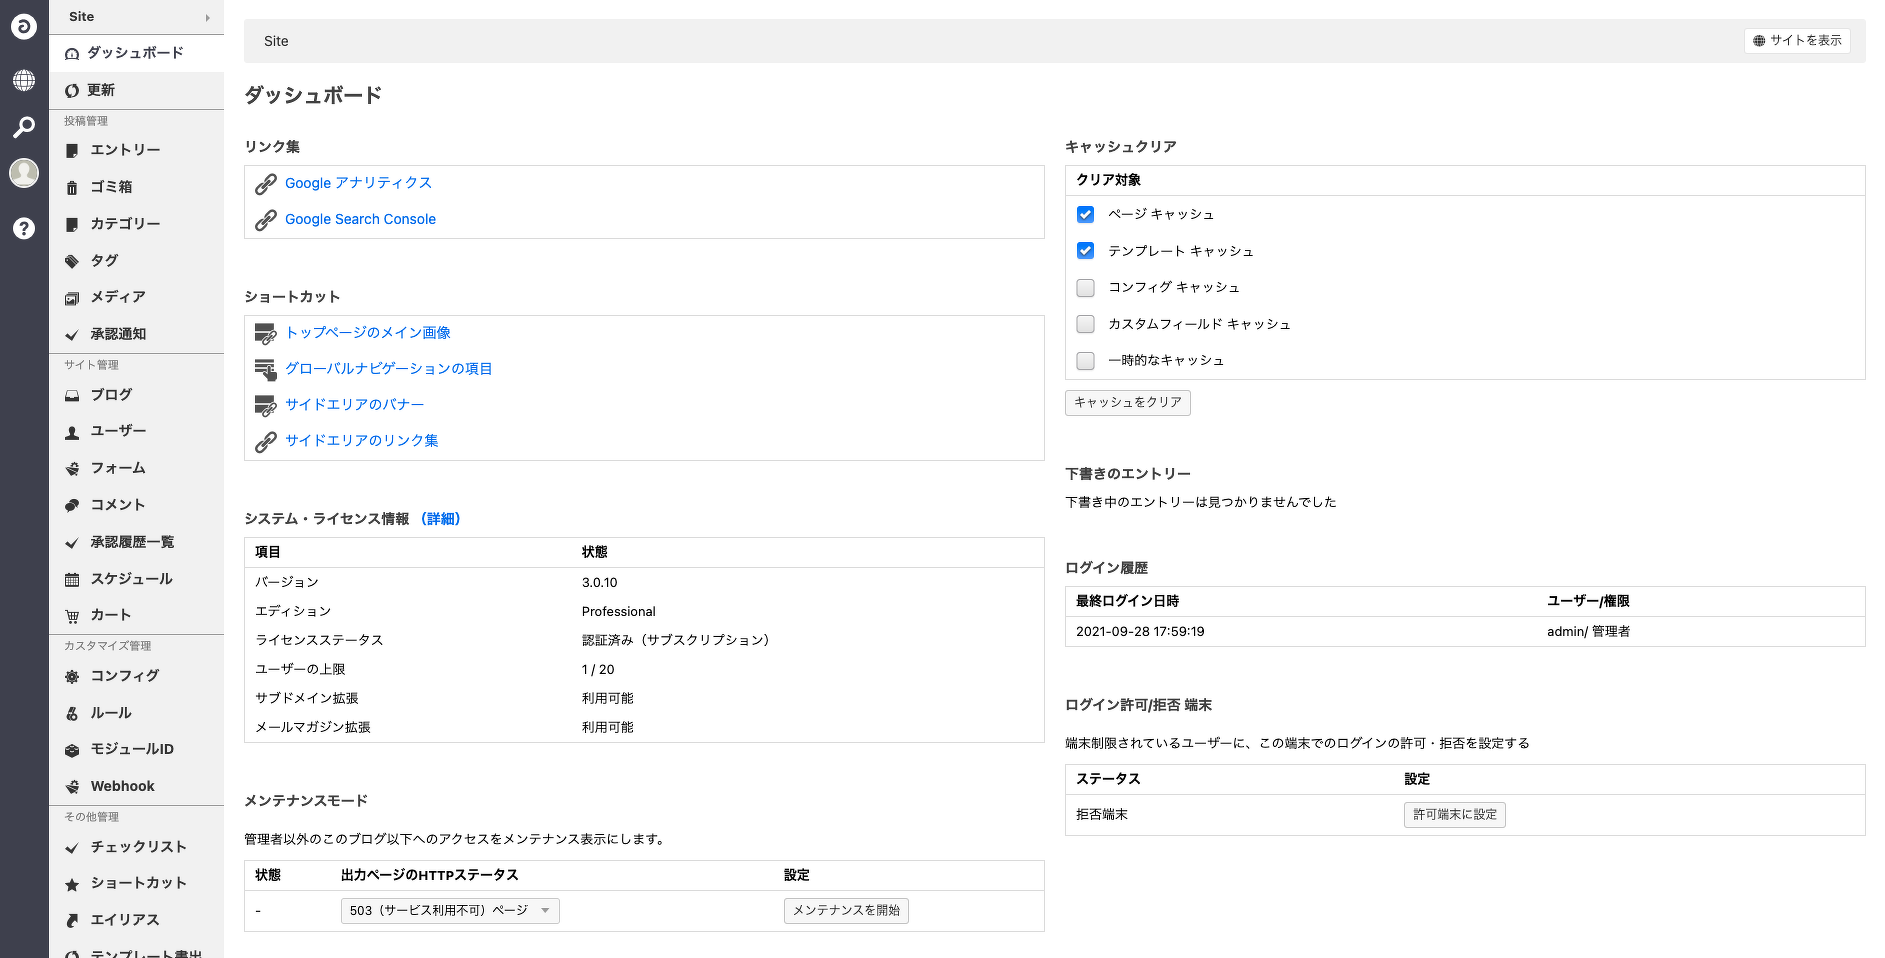Click the gear icon beside コンフィグ
This screenshot has height=958, width=1885.
tap(72, 677)
